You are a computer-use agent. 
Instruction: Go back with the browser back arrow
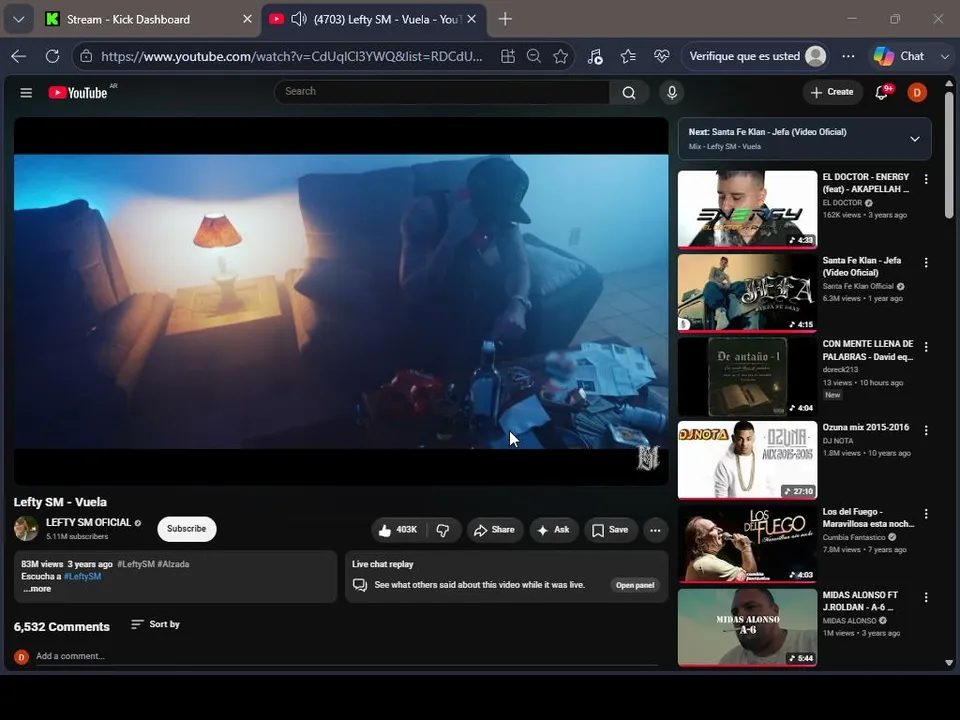tap(18, 56)
